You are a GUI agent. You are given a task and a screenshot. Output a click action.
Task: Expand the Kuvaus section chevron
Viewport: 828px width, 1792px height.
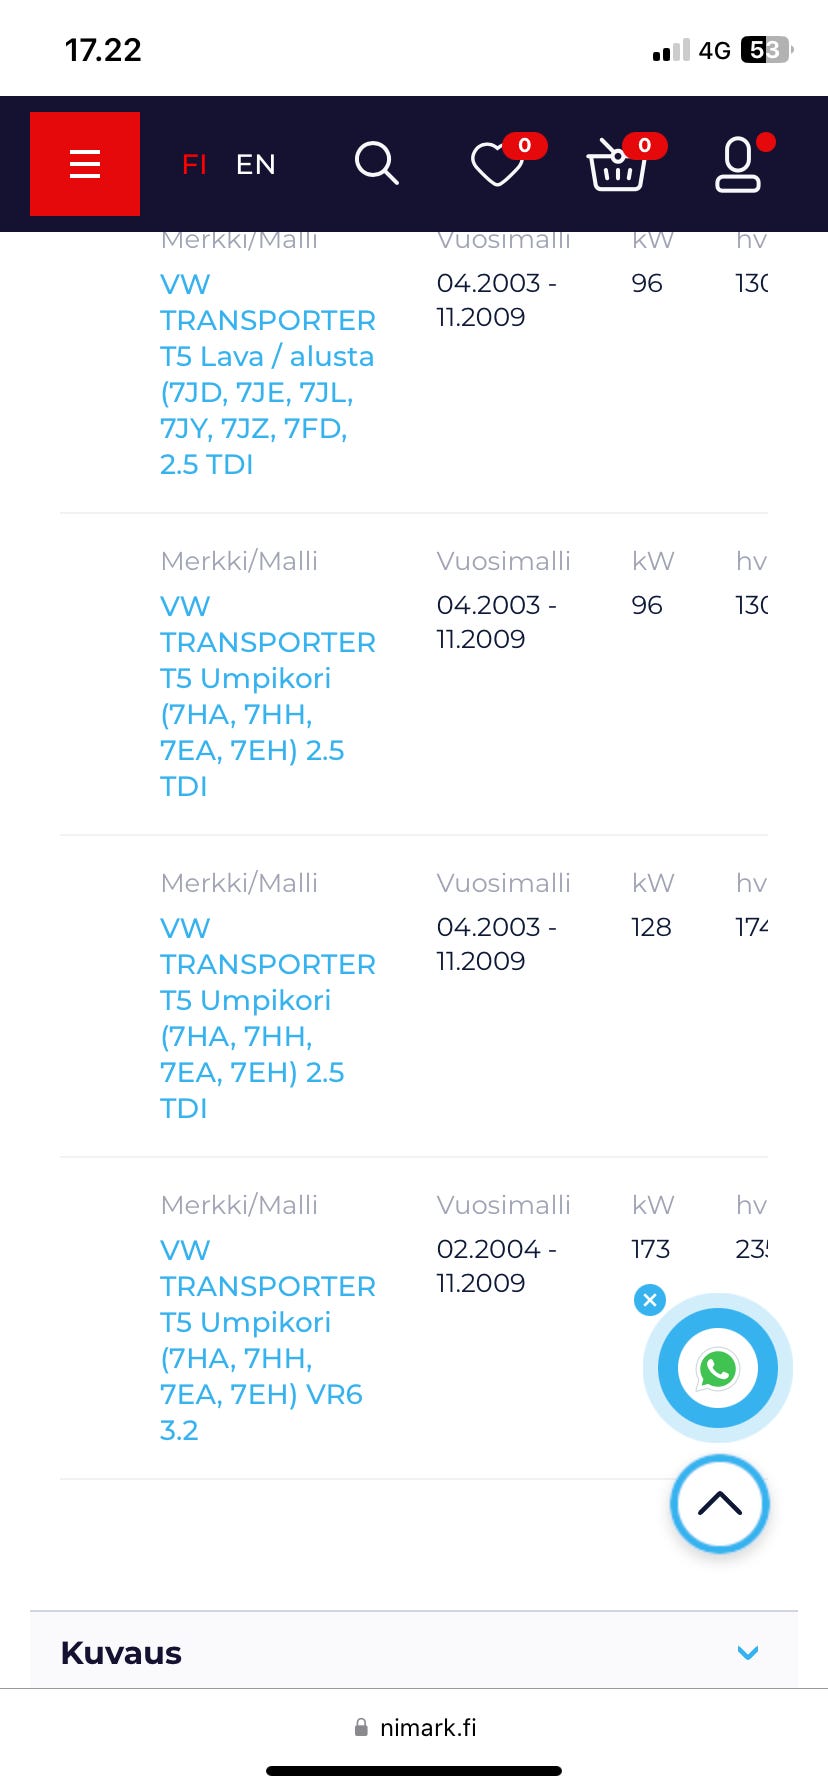point(748,1653)
